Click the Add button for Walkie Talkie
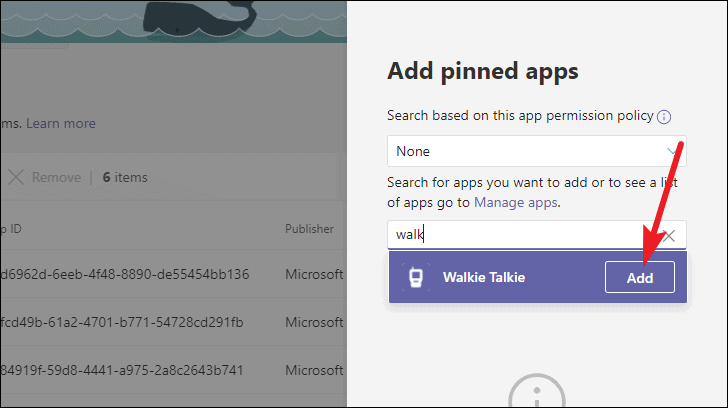728x408 pixels. point(639,278)
